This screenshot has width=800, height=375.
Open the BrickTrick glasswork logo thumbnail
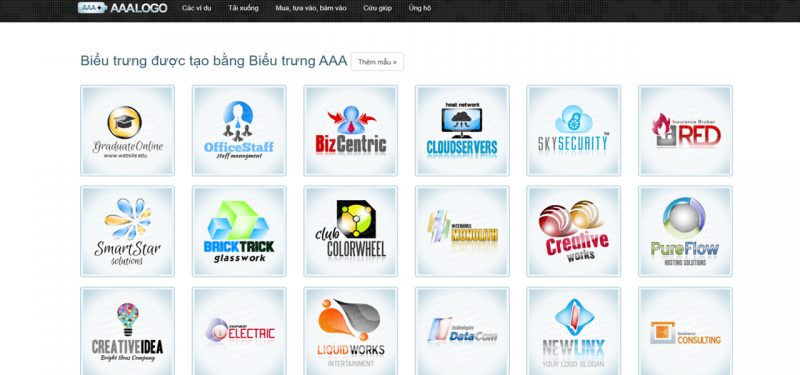pyautogui.click(x=239, y=231)
